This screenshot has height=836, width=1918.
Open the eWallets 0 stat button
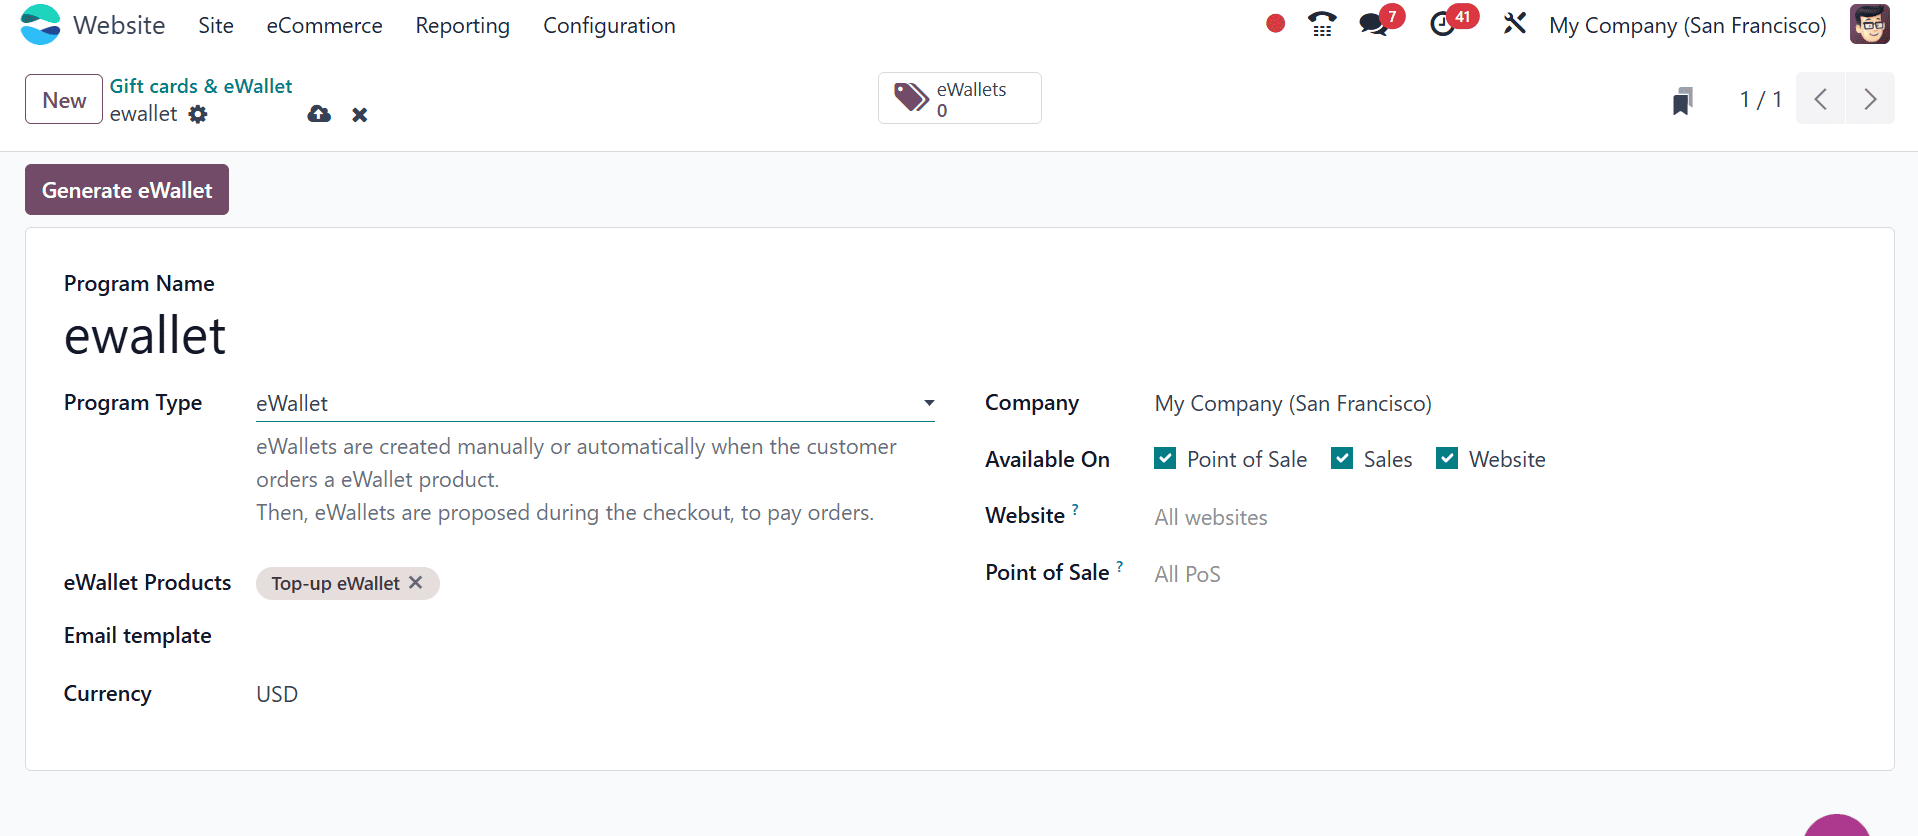[x=960, y=98]
